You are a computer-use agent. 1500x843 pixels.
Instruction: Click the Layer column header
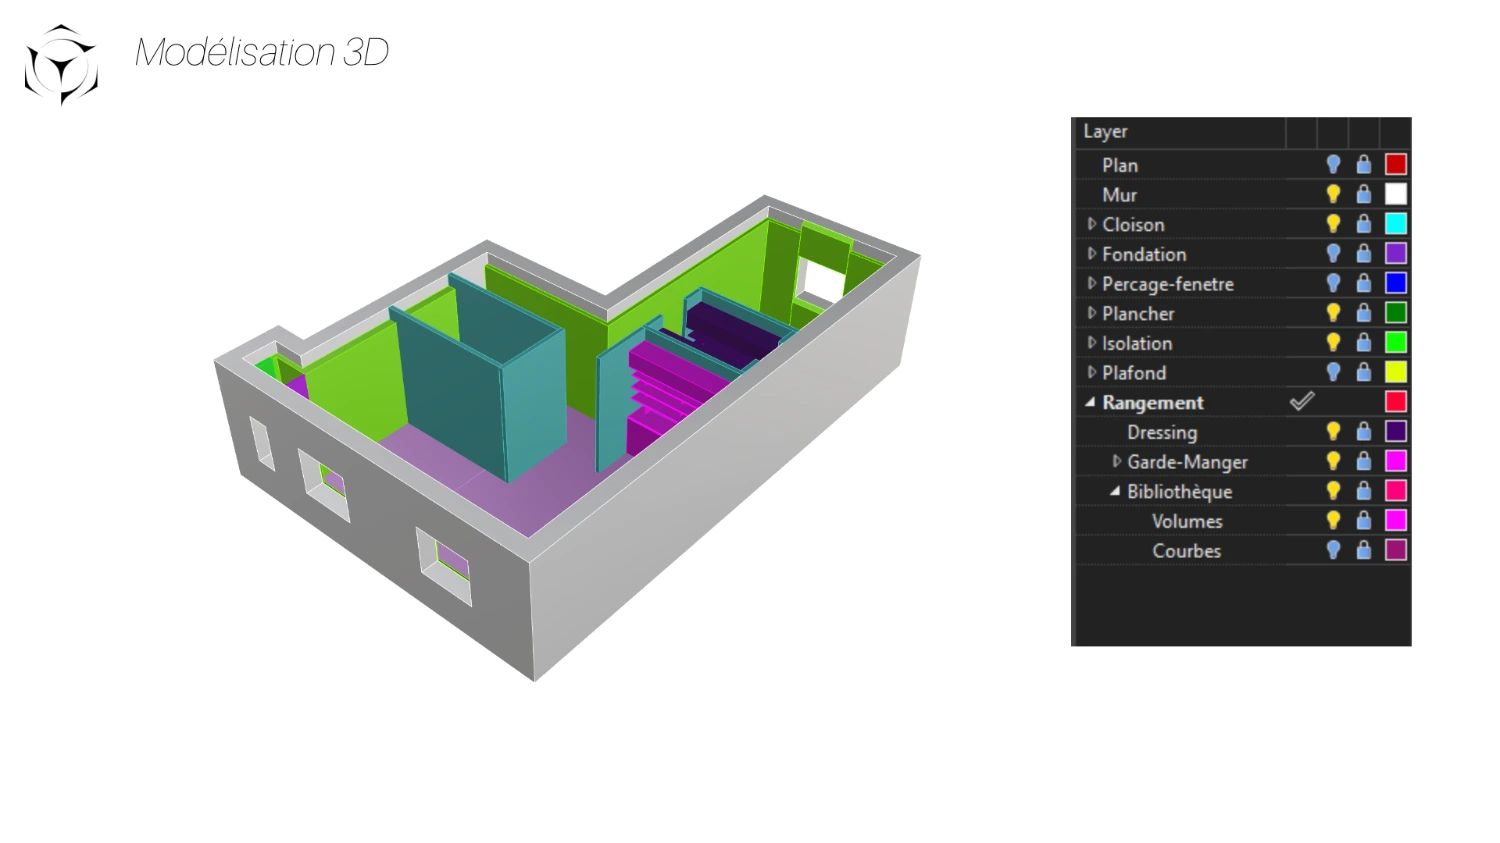[1105, 132]
